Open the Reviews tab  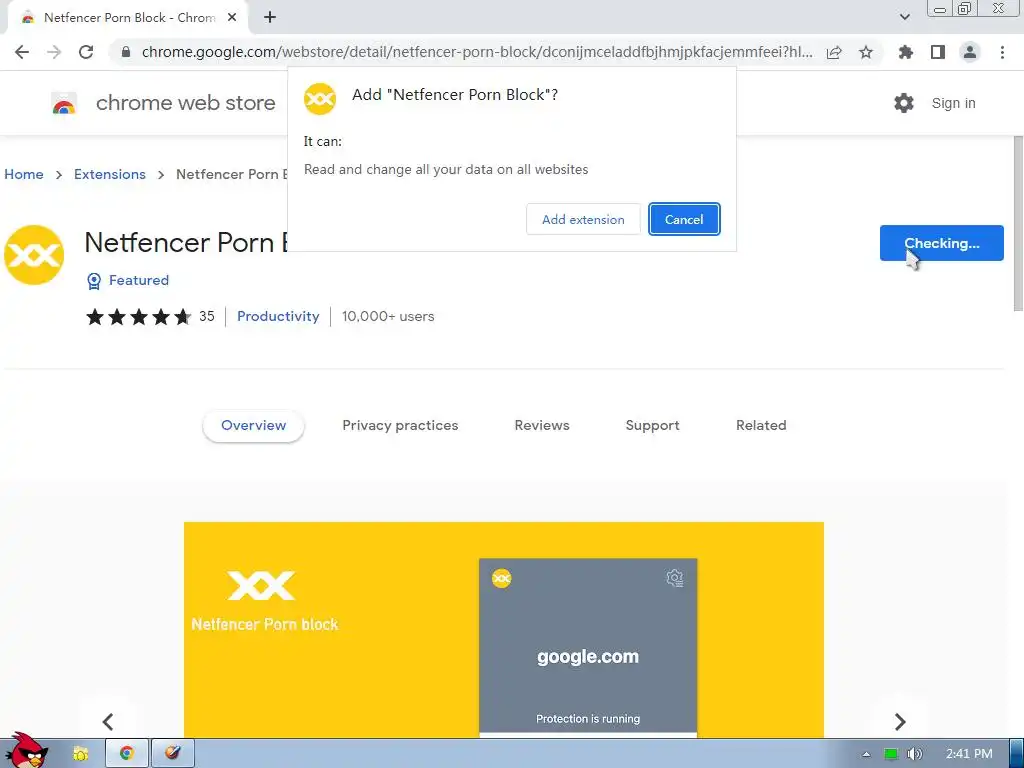(x=542, y=425)
